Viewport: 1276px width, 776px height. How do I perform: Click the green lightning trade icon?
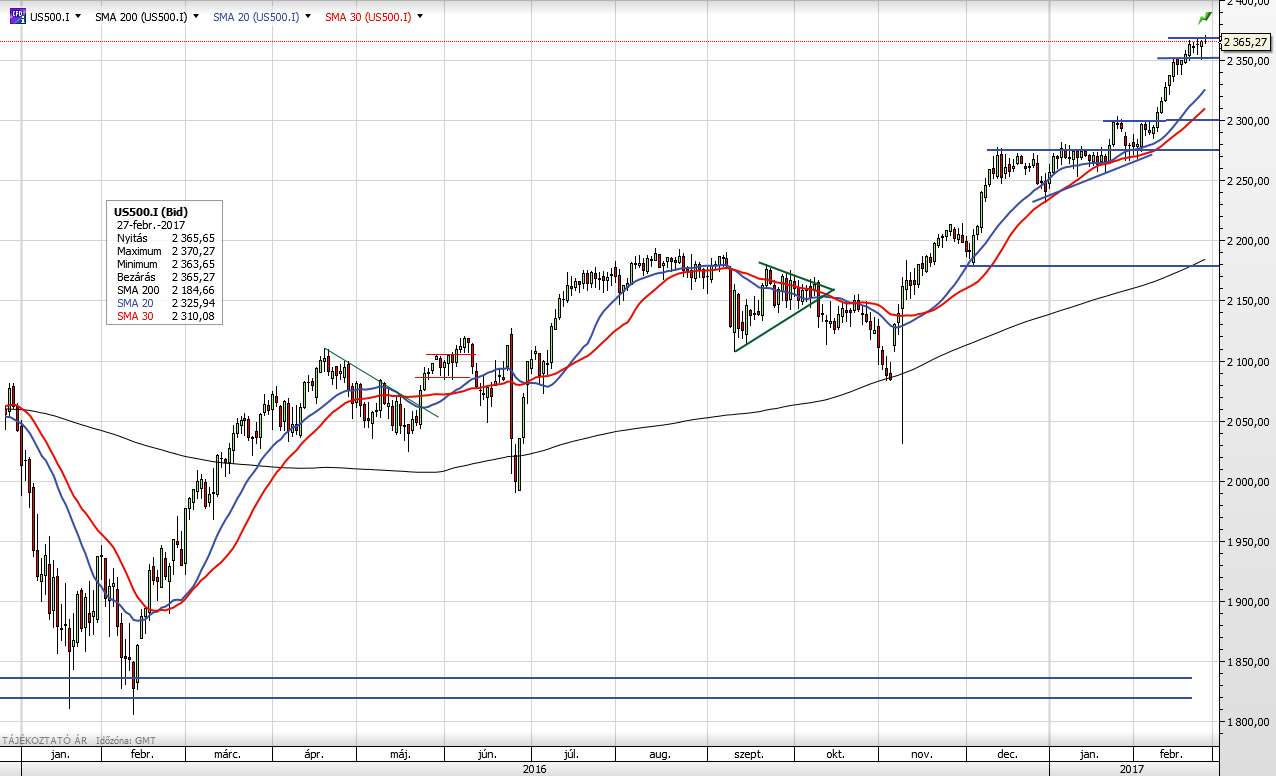click(x=1205, y=18)
